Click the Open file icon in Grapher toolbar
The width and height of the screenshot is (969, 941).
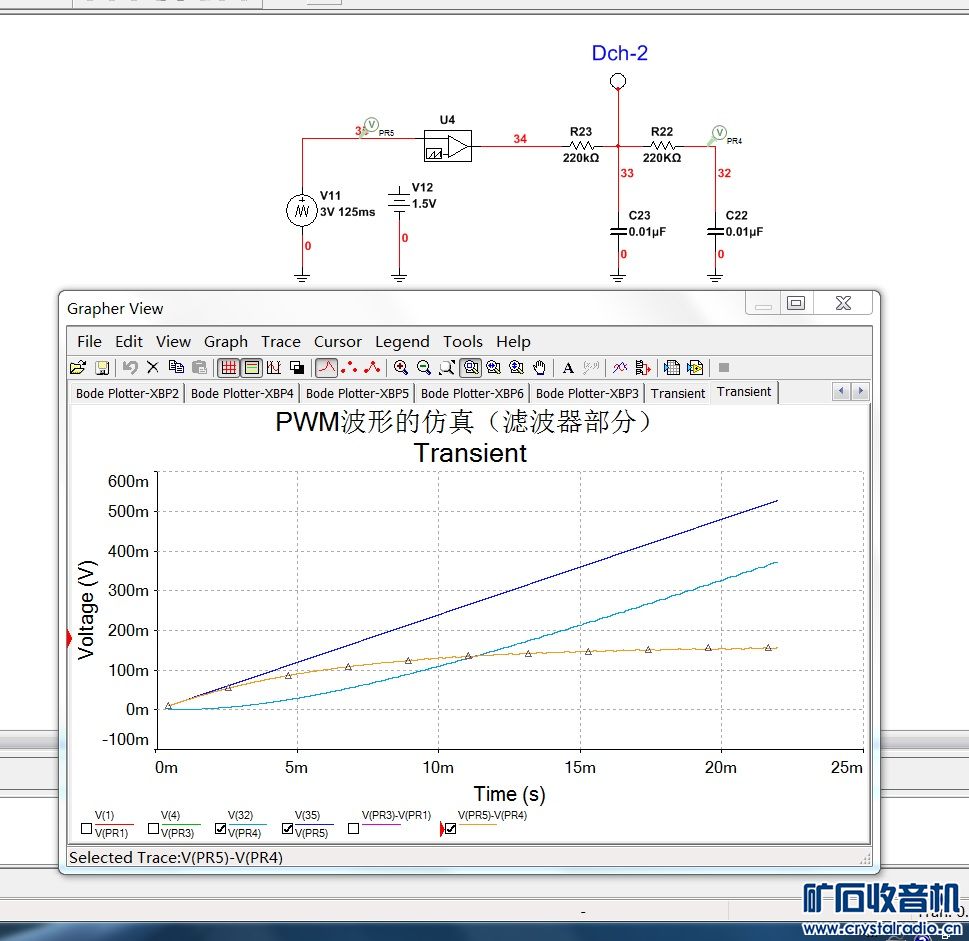[78, 368]
